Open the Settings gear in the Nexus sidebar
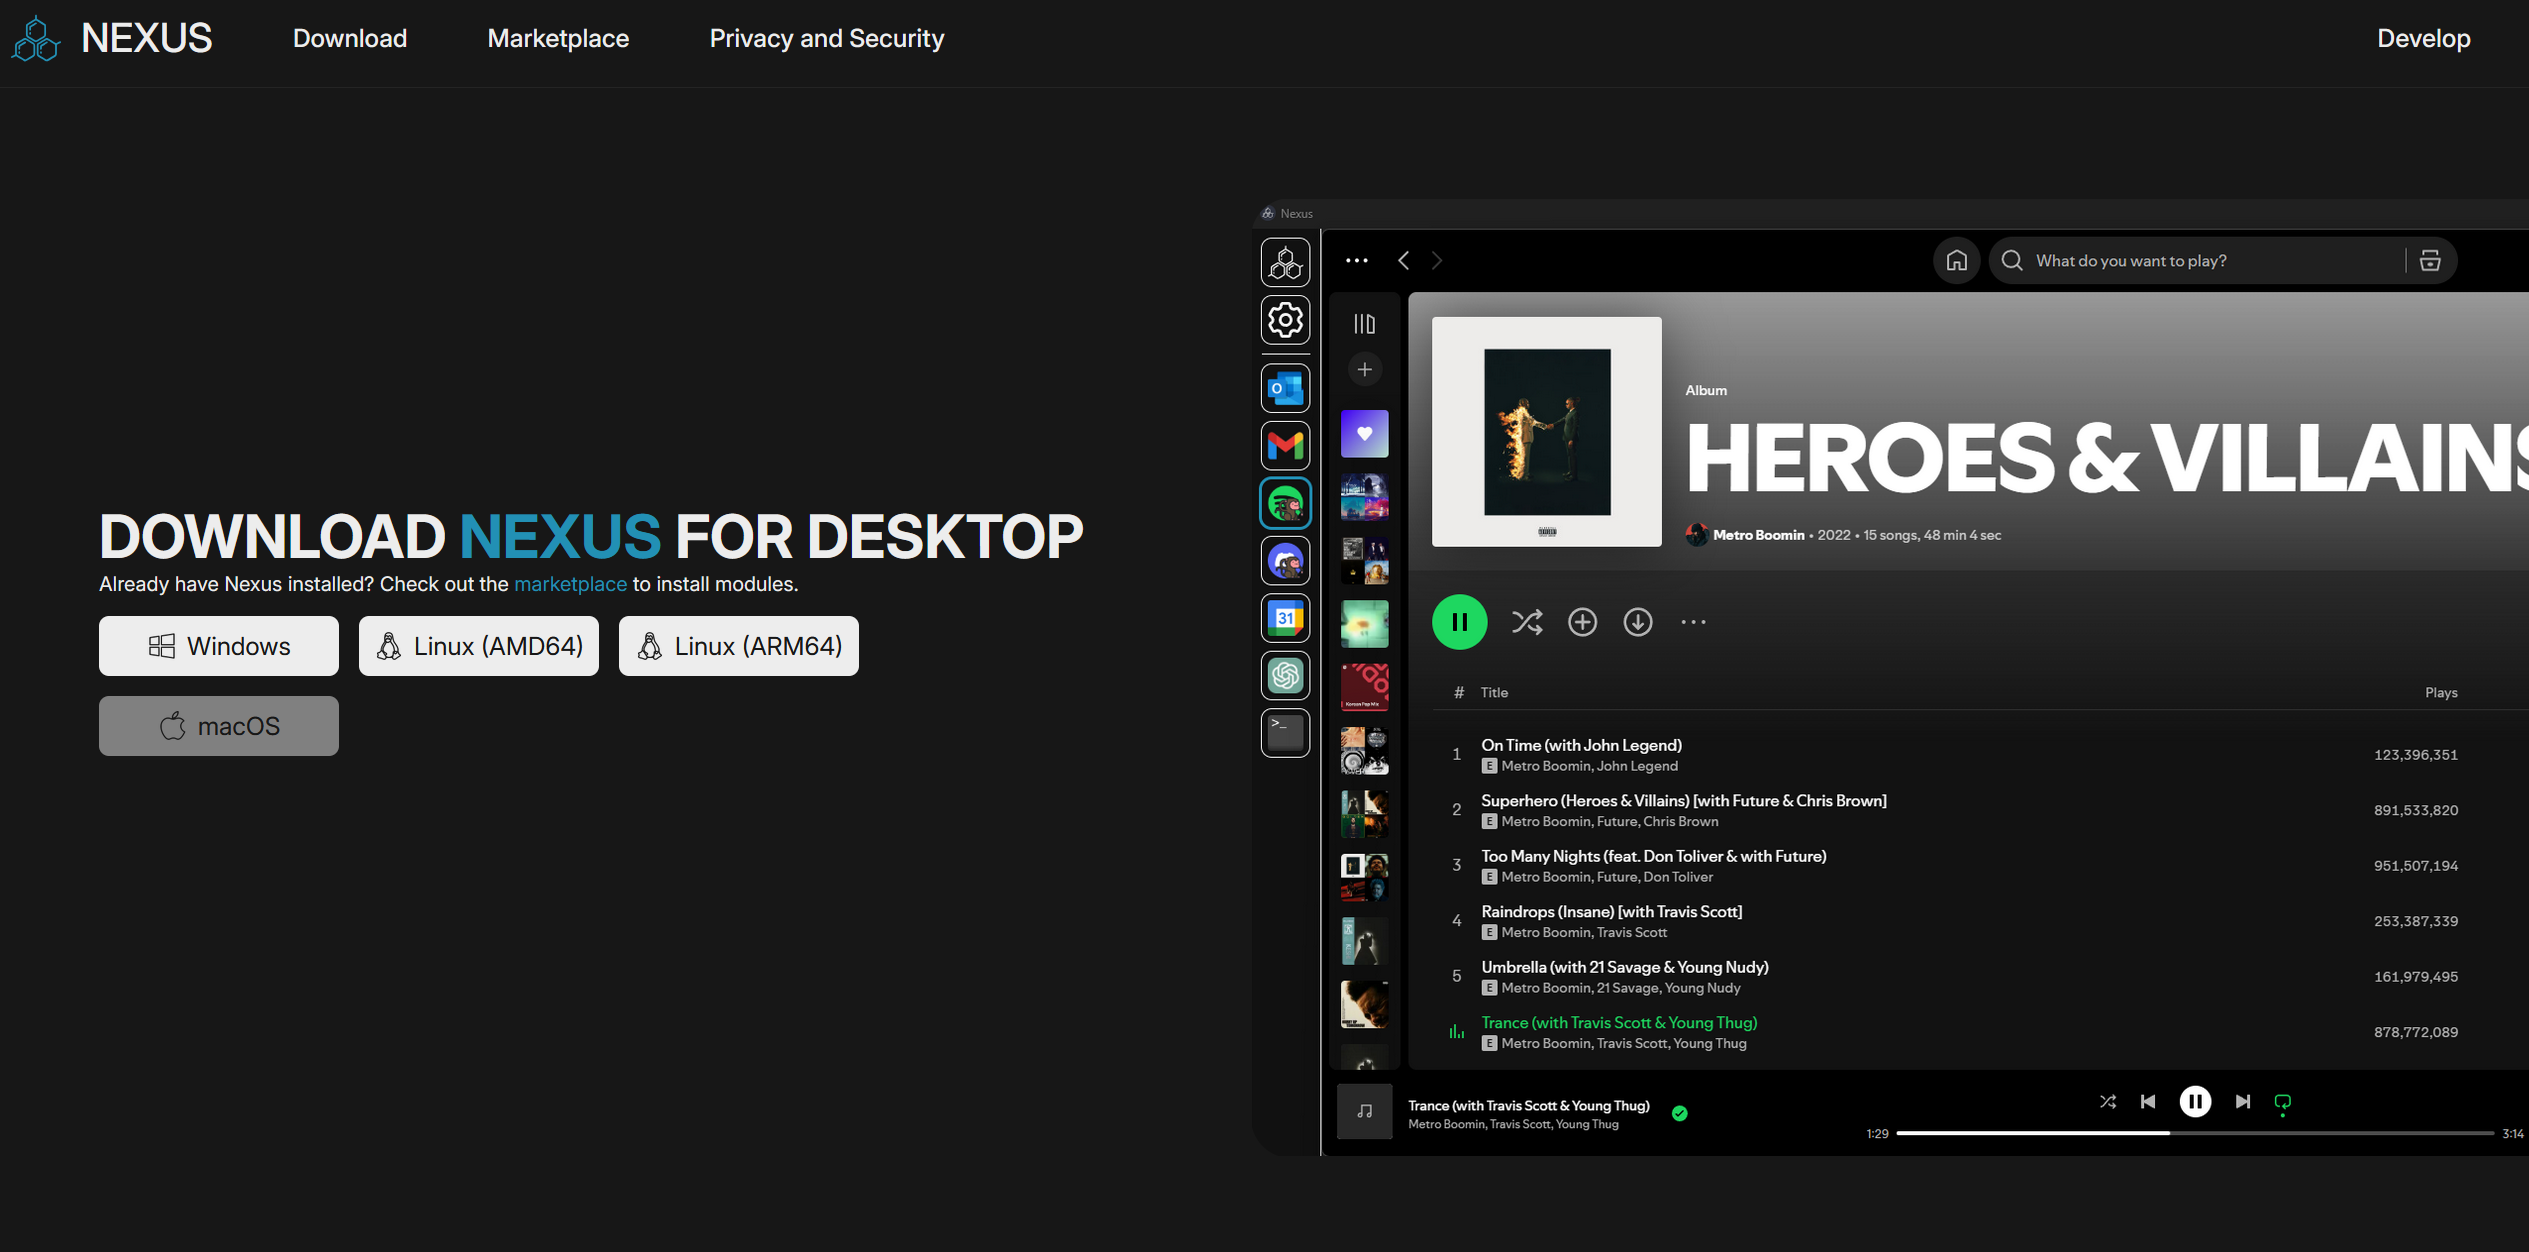 [1285, 320]
